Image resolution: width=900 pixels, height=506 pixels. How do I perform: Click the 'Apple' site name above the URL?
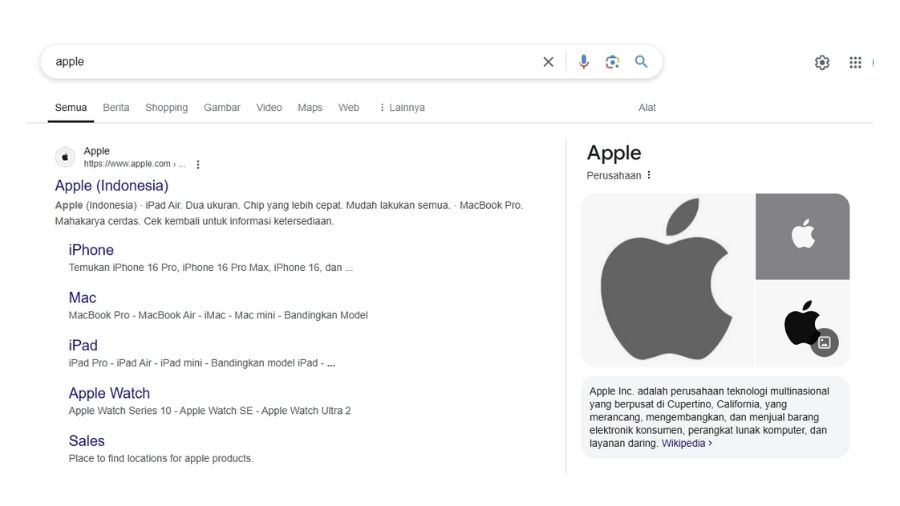[x=96, y=151]
